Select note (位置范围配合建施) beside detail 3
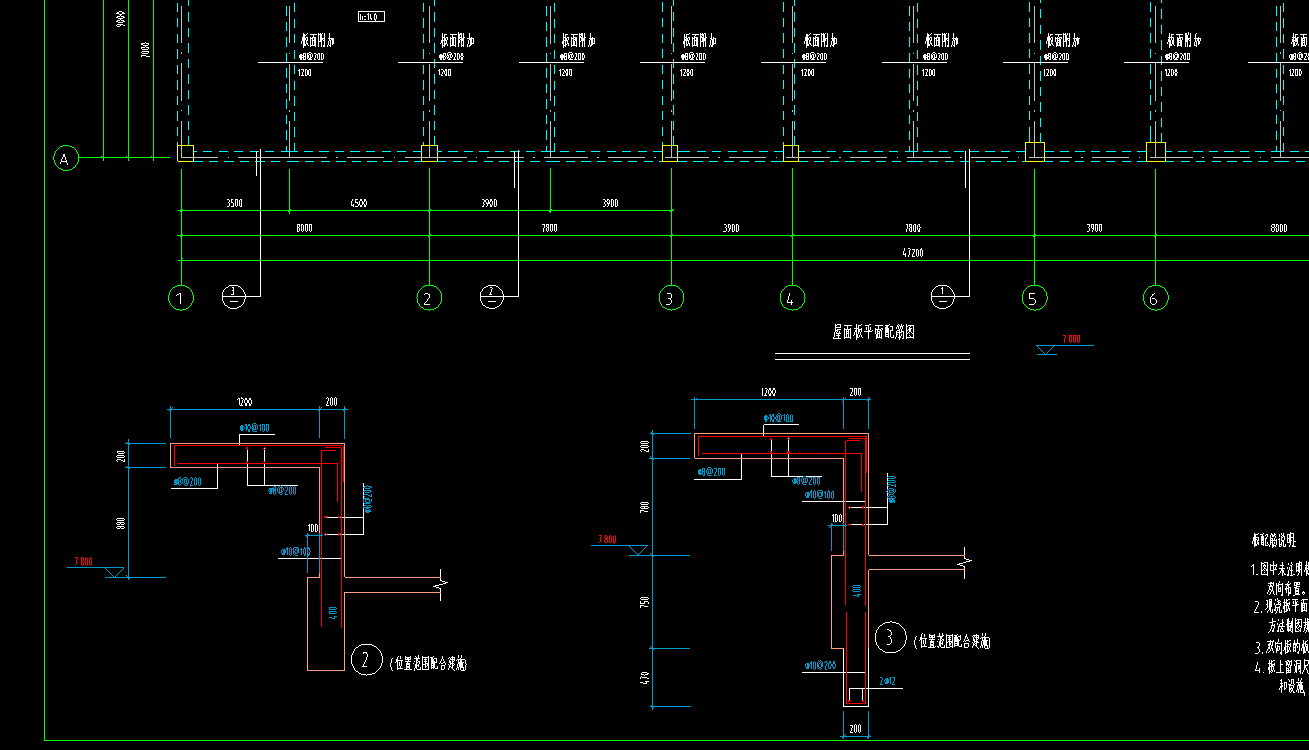This screenshot has width=1309, height=750. point(951,642)
